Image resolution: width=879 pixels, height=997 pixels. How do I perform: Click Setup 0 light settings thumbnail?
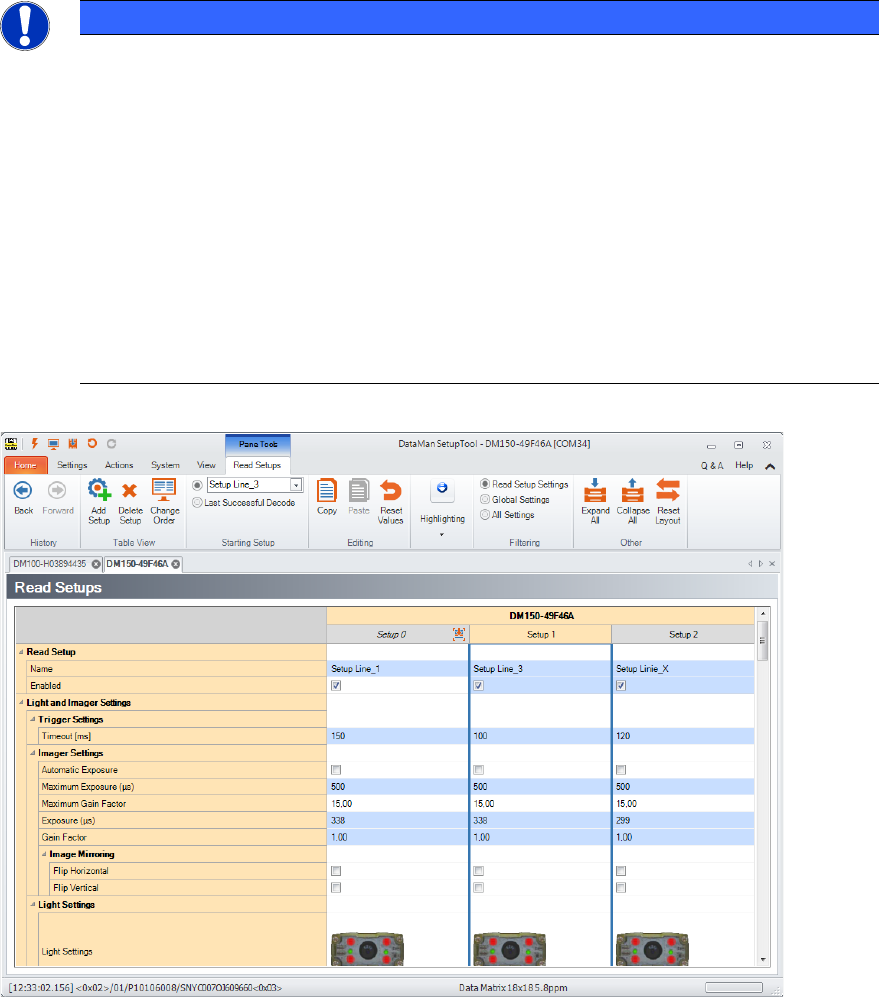tap(368, 949)
